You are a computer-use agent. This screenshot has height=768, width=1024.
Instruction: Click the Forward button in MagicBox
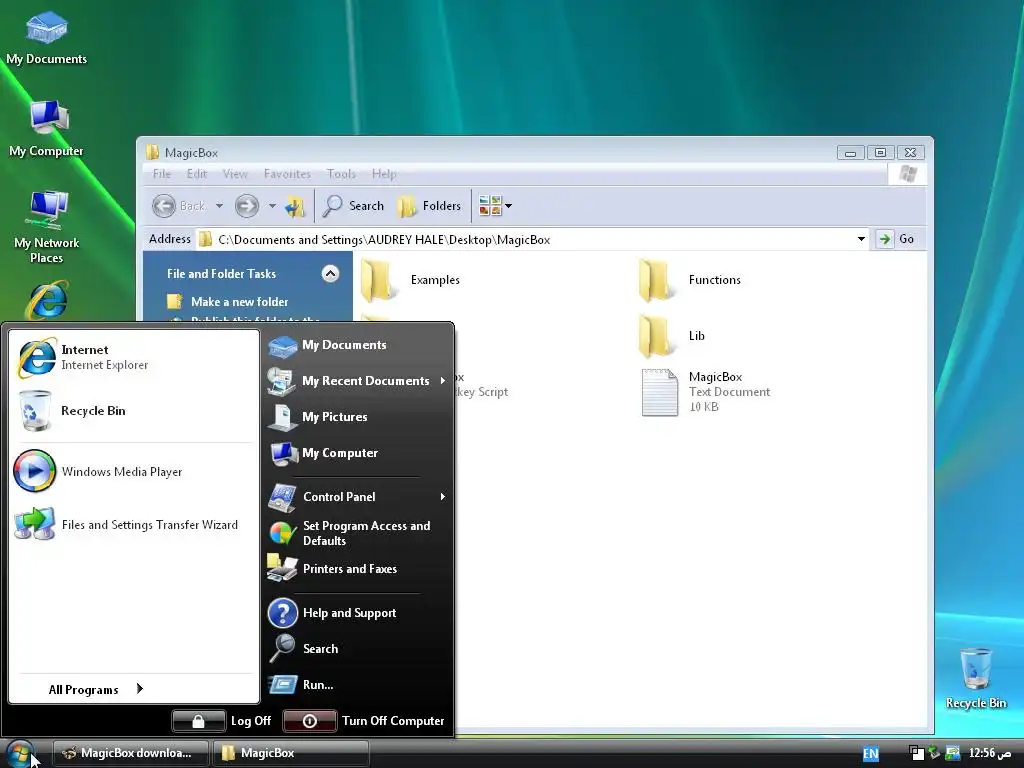[247, 206]
